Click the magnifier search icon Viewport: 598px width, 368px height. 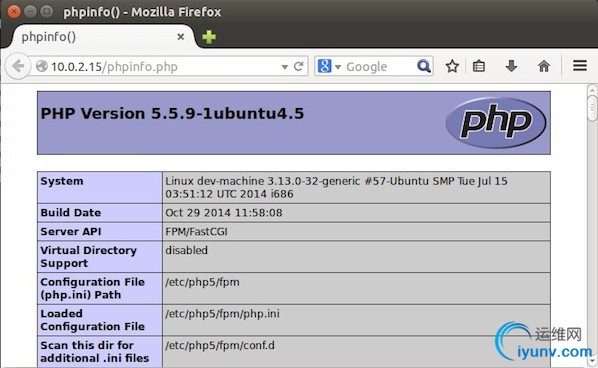(x=424, y=66)
